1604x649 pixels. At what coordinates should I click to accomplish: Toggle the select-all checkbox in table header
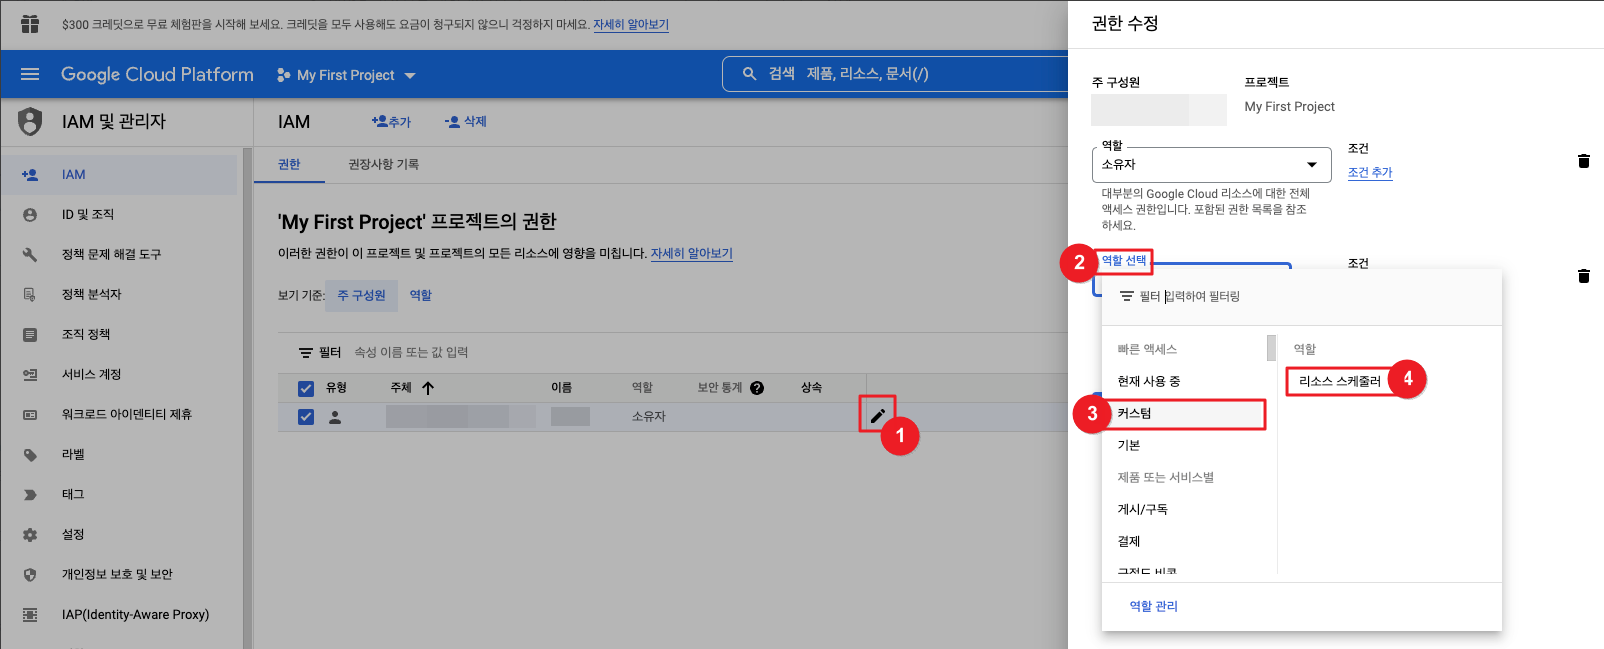(x=306, y=388)
